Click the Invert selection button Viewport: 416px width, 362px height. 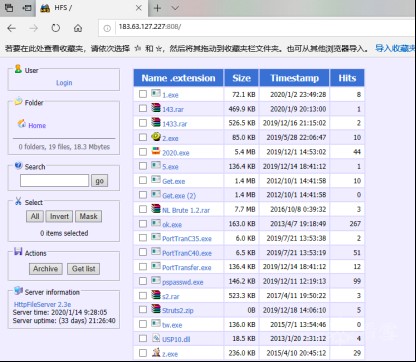click(x=59, y=216)
